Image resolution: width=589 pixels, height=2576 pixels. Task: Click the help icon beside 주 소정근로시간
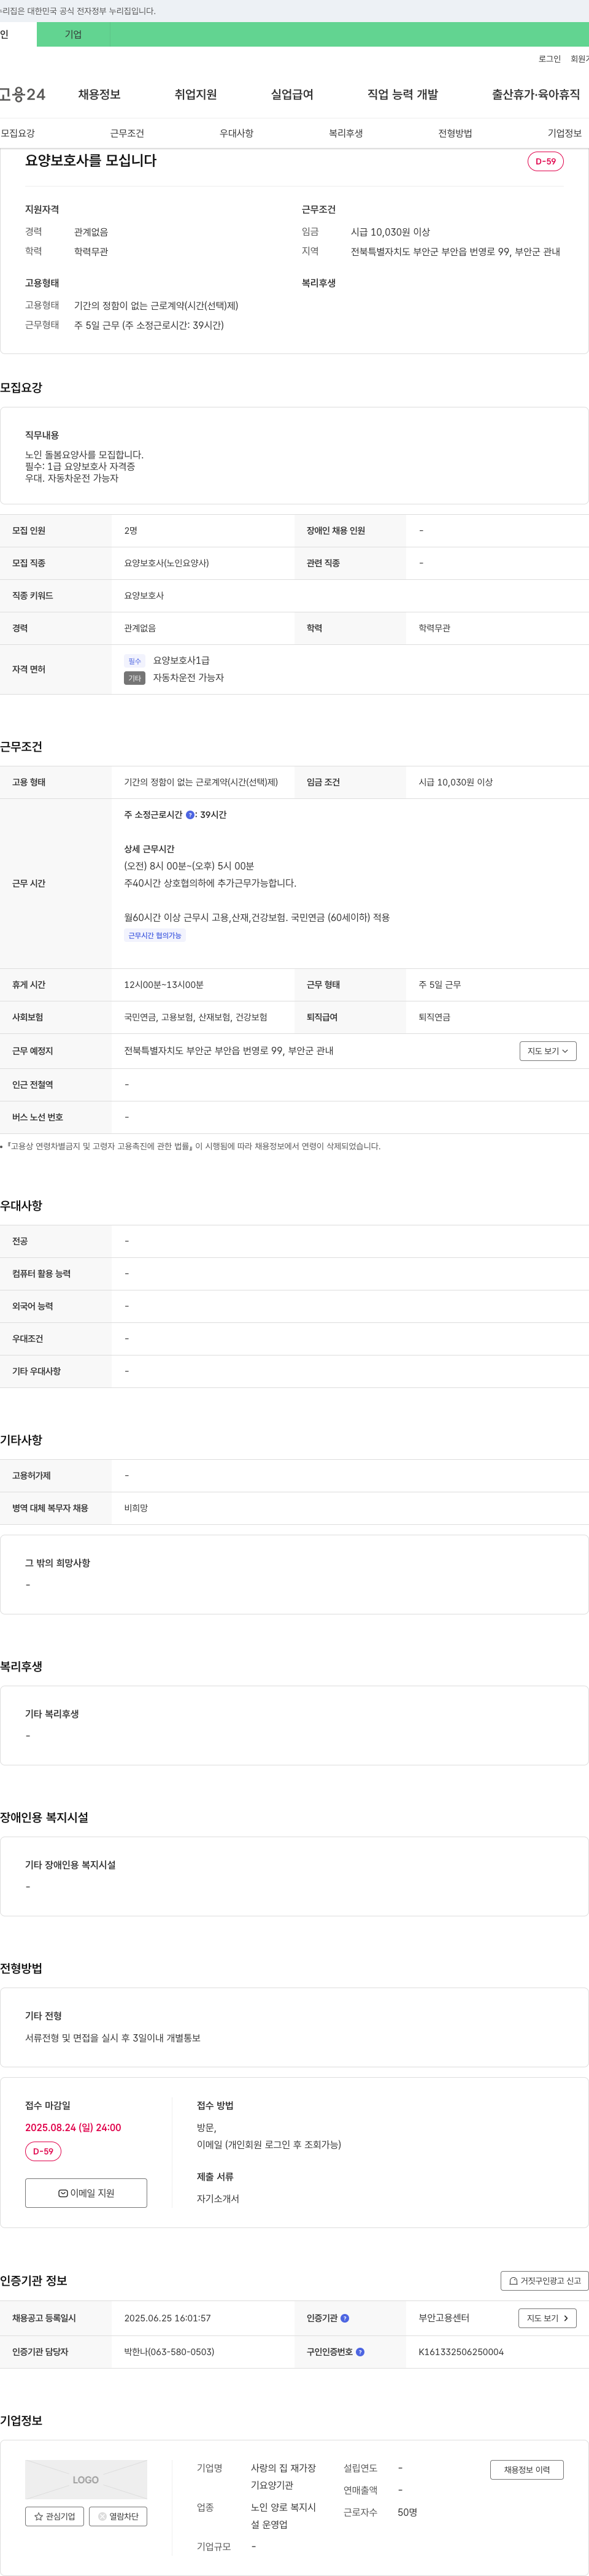pos(190,815)
